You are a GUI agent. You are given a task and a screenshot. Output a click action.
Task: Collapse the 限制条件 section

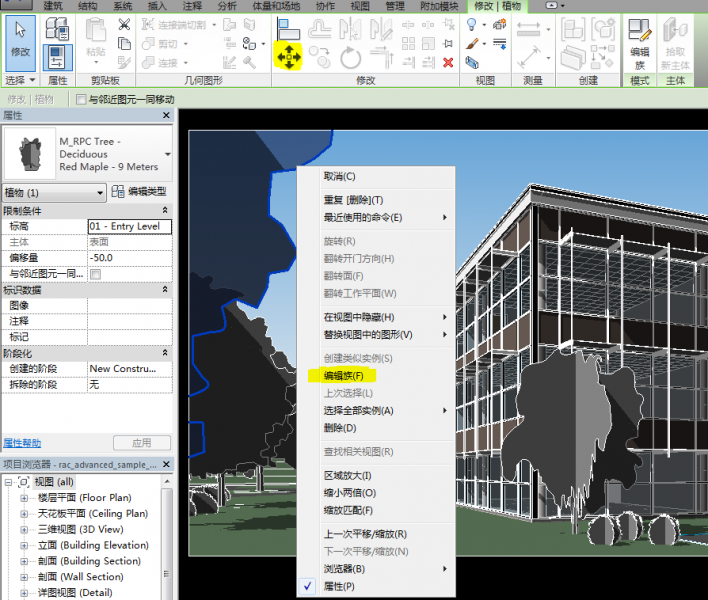[x=165, y=210]
